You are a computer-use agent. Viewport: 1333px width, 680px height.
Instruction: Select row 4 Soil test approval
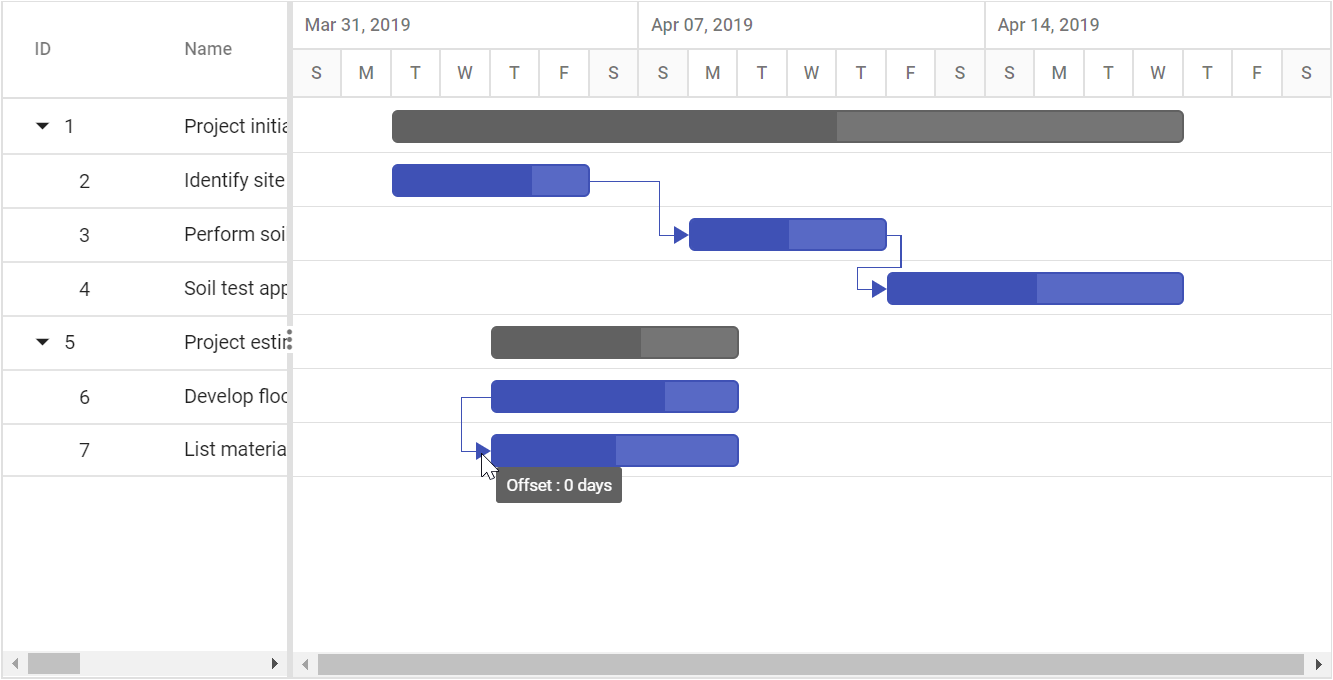pyautogui.click(x=145, y=289)
